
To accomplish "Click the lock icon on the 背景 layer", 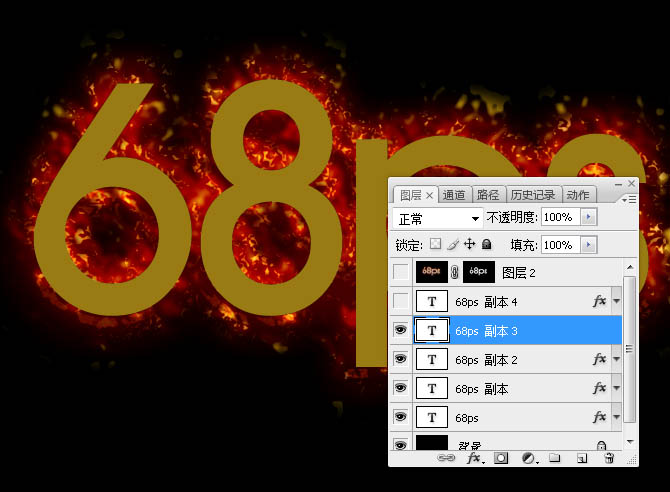I will pos(601,446).
